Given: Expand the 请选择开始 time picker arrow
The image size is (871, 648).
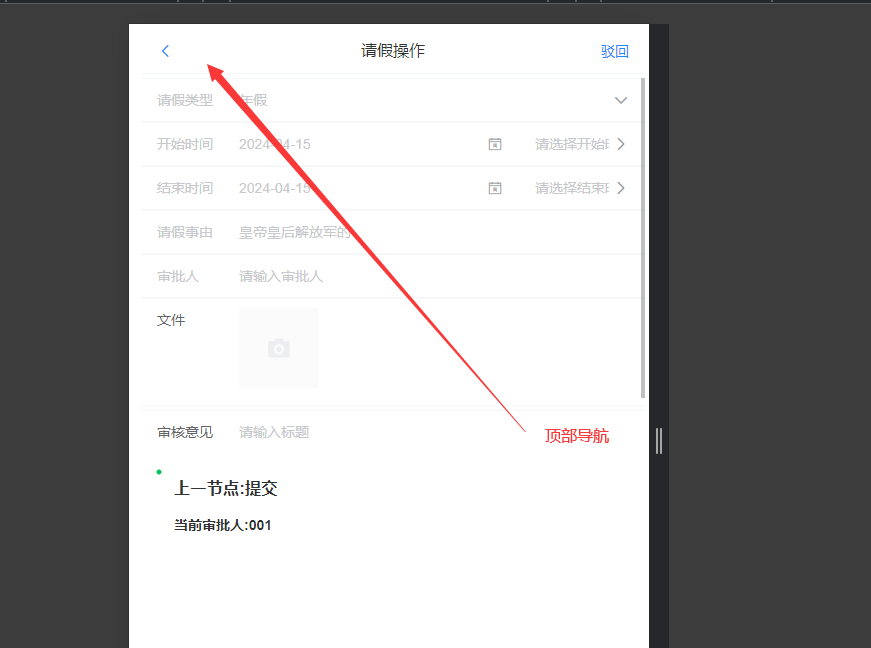Looking at the screenshot, I should point(621,144).
